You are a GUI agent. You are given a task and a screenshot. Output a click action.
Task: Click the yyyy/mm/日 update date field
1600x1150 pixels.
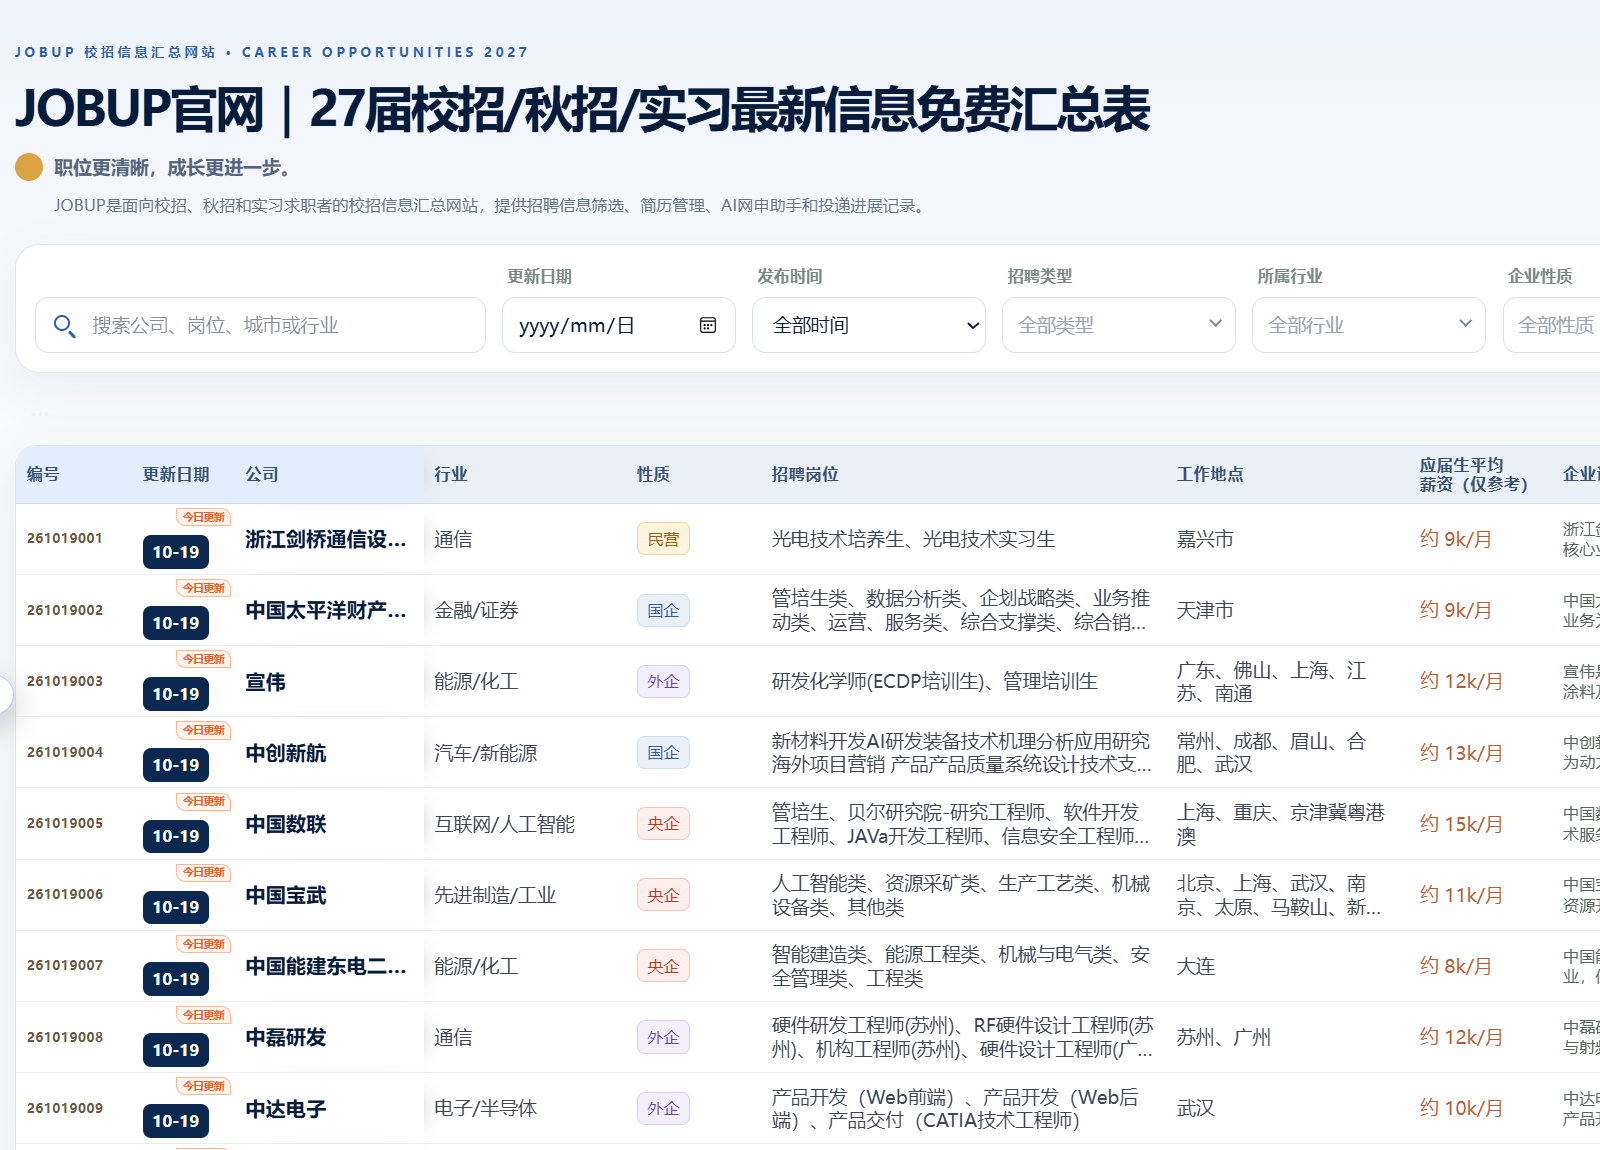tap(619, 325)
